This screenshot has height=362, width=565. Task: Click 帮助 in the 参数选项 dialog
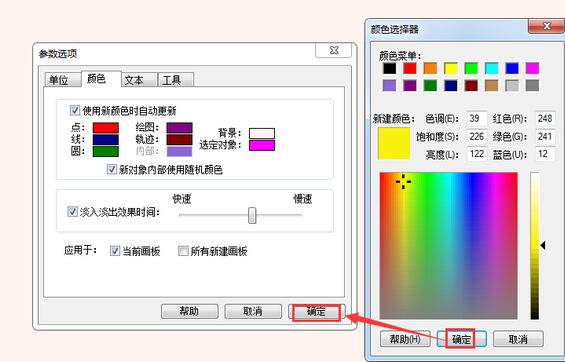point(190,311)
